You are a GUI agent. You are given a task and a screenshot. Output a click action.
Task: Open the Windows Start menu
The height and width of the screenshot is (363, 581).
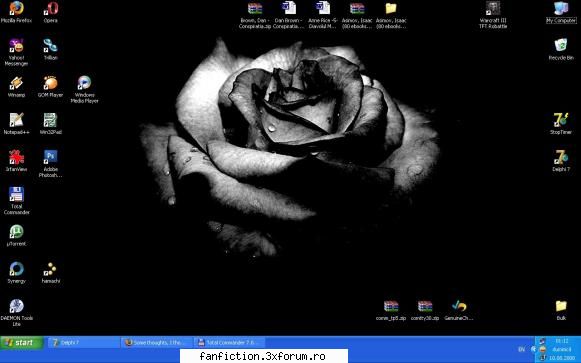21,343
